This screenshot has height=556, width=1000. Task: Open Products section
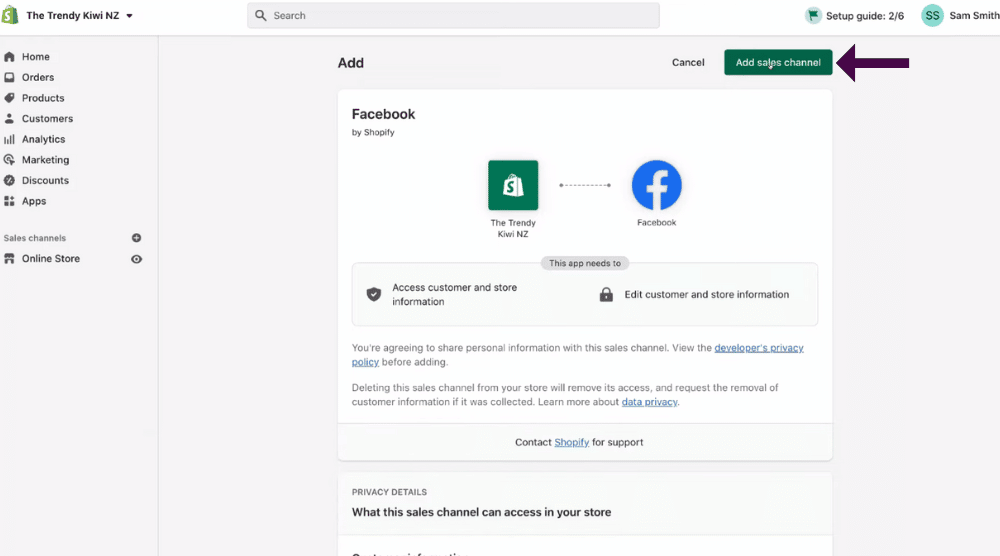(43, 98)
